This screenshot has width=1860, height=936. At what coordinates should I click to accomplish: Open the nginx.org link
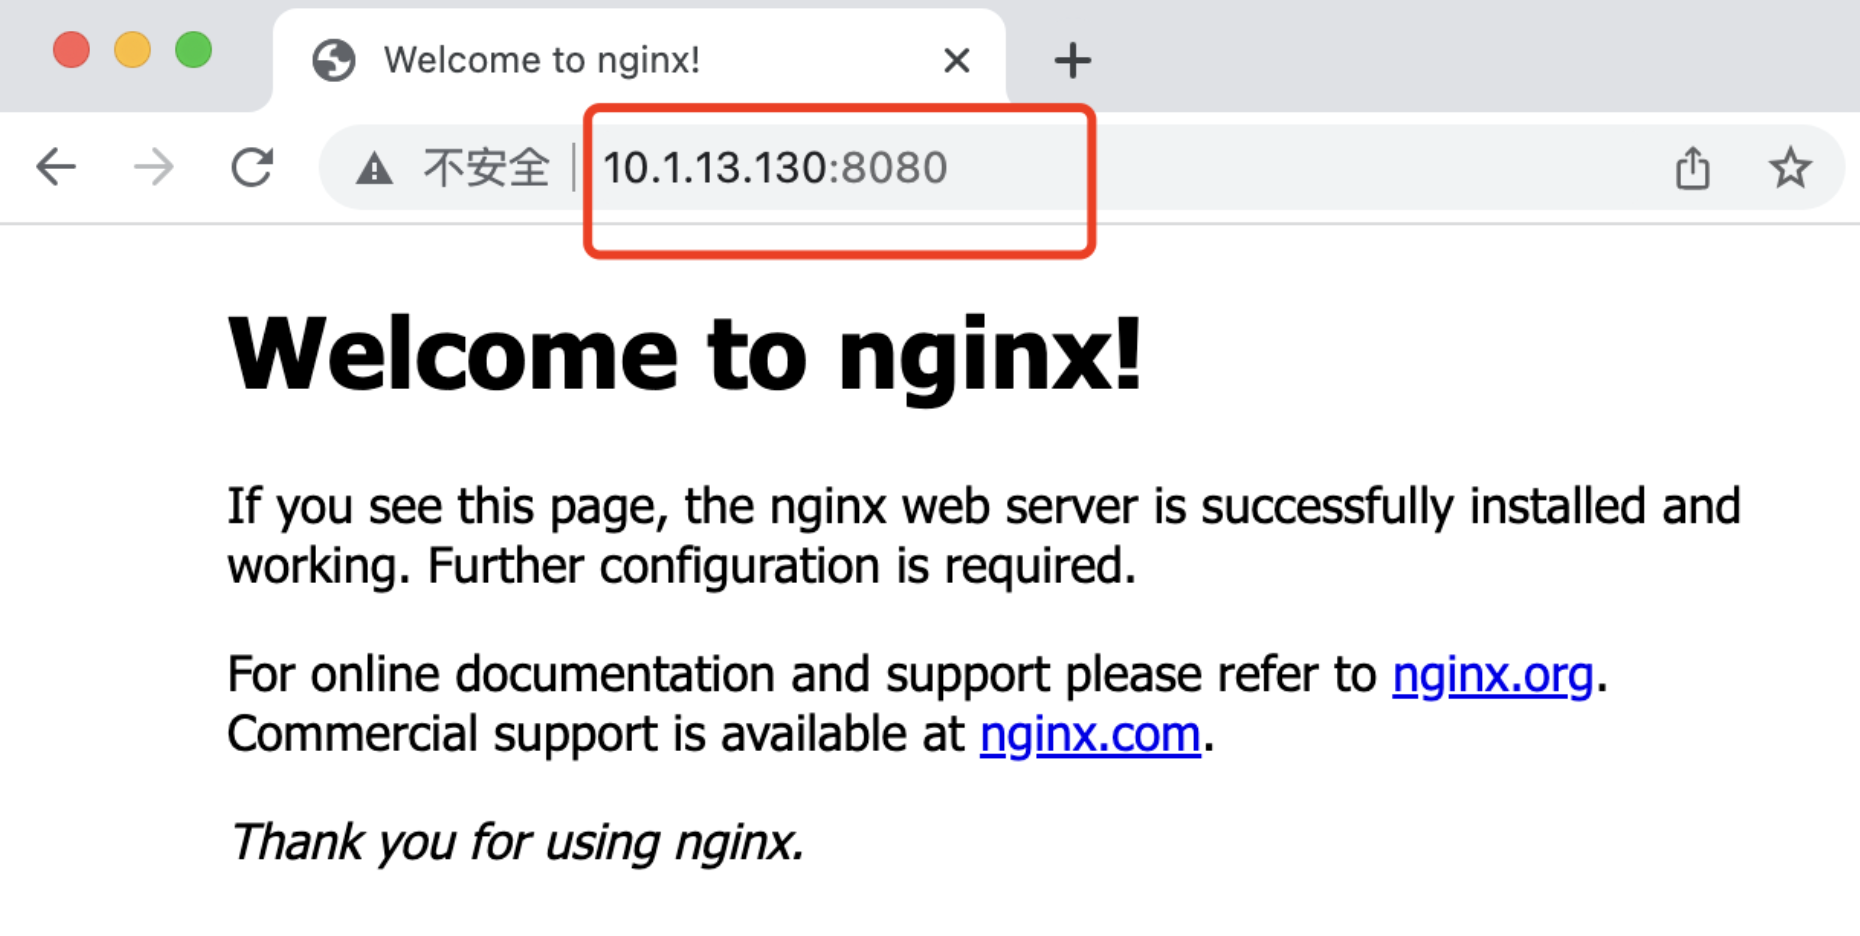click(1492, 675)
